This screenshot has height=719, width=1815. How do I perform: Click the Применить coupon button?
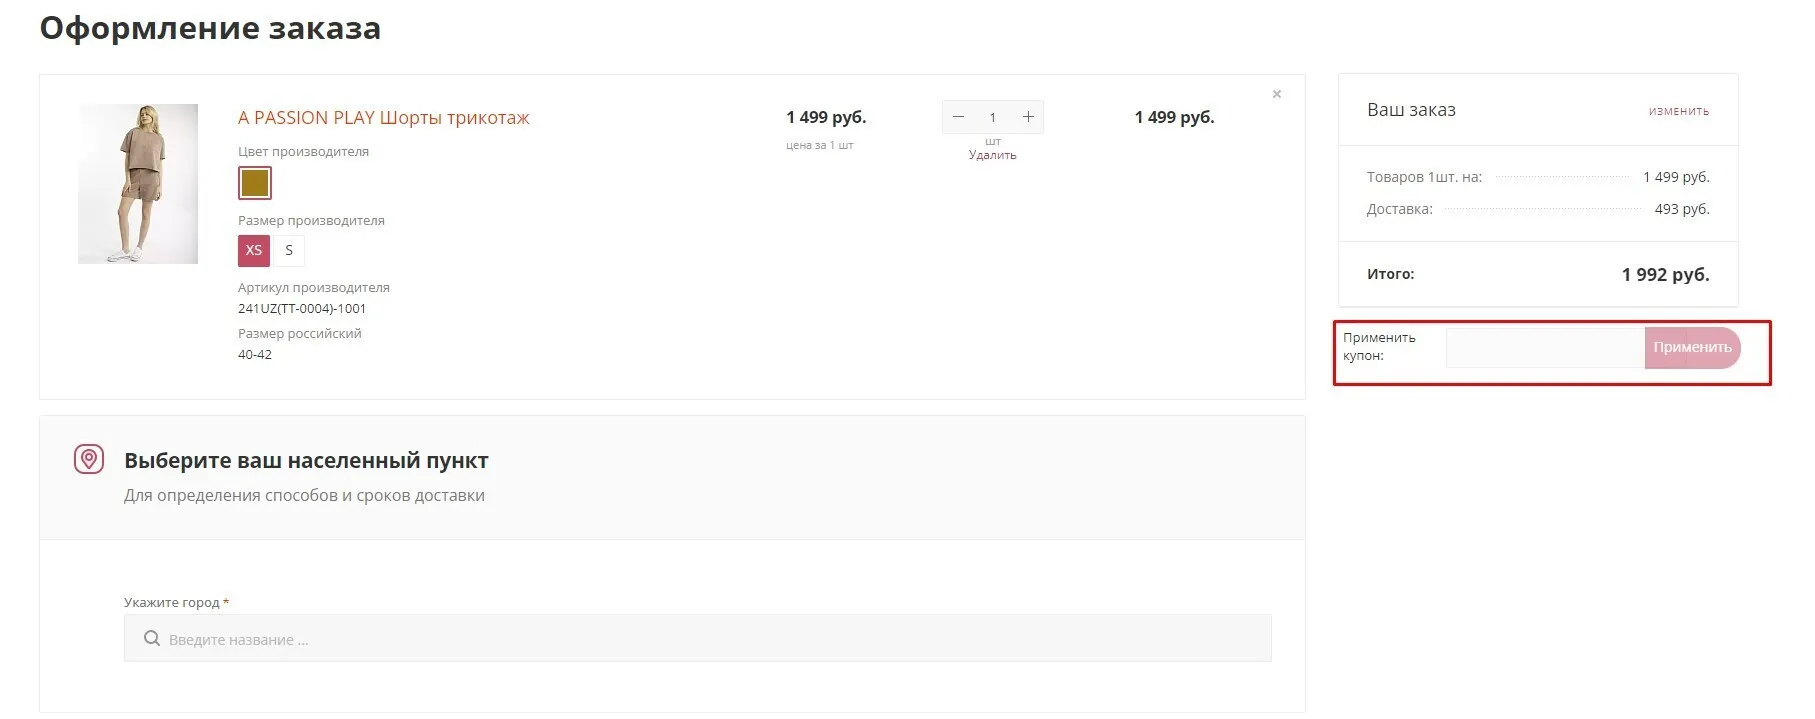[x=1692, y=347]
